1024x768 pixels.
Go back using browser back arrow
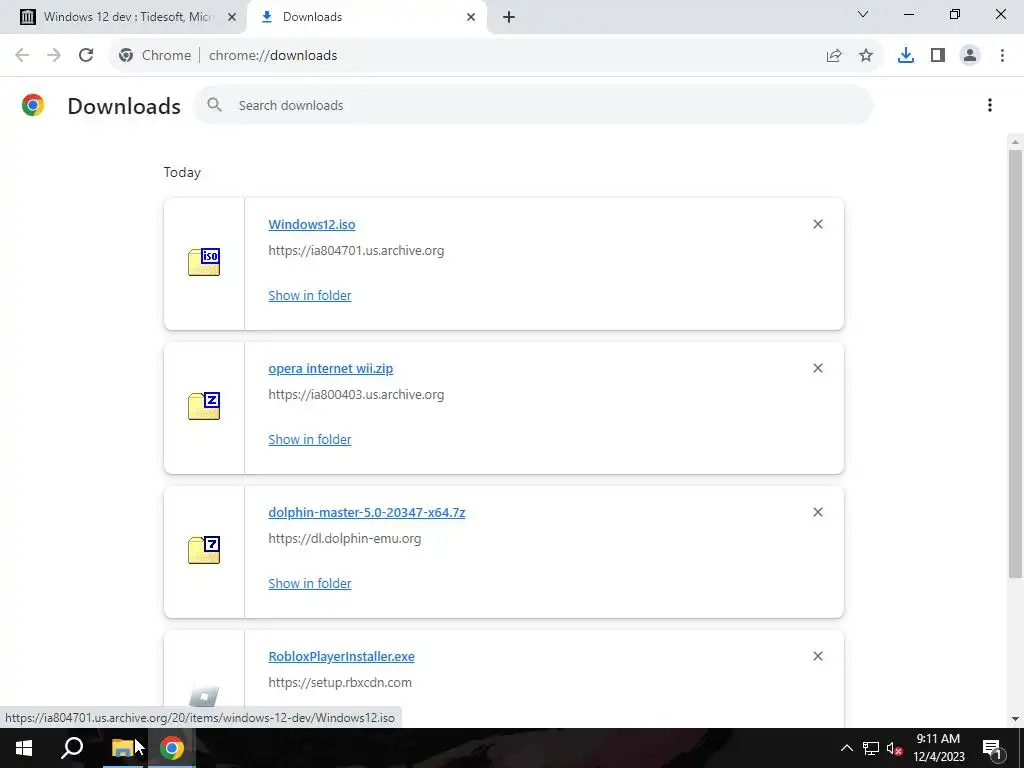coord(22,56)
